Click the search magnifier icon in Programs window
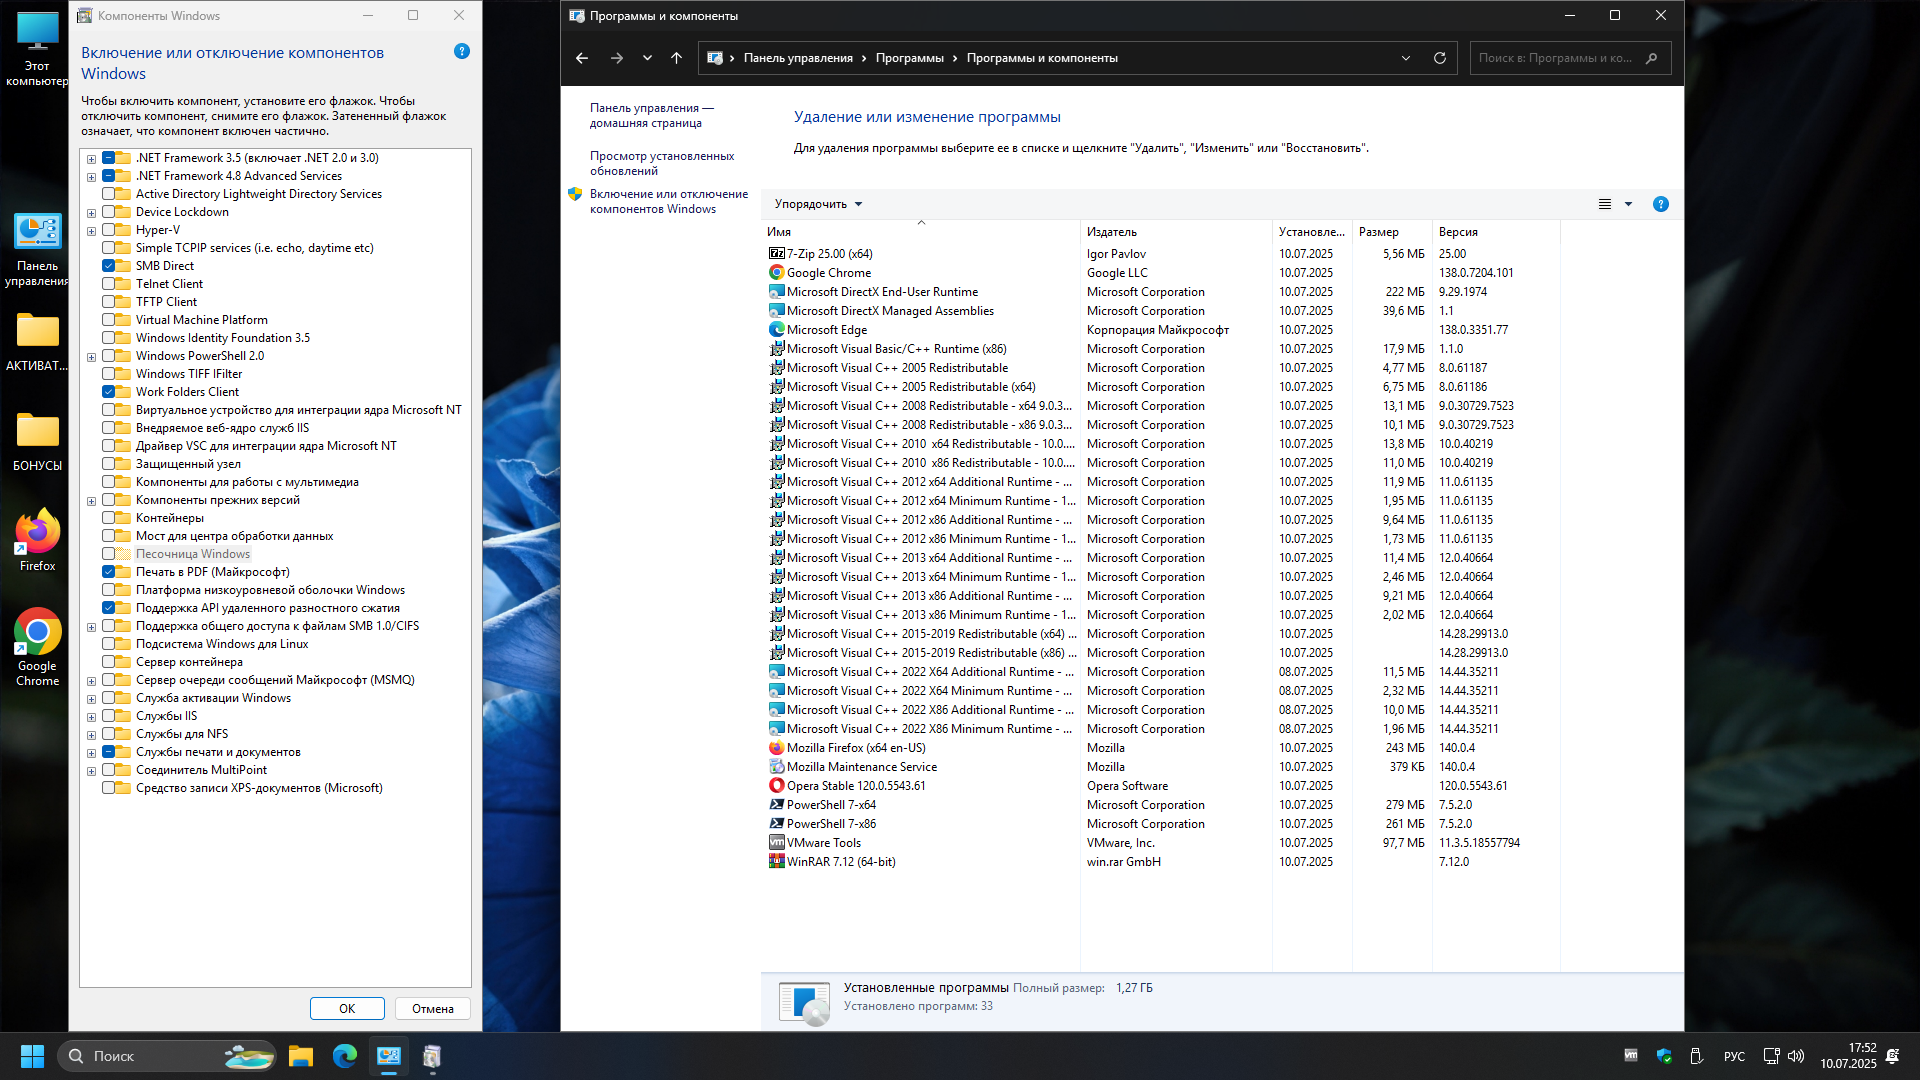This screenshot has width=1920, height=1080. pyautogui.click(x=1651, y=58)
